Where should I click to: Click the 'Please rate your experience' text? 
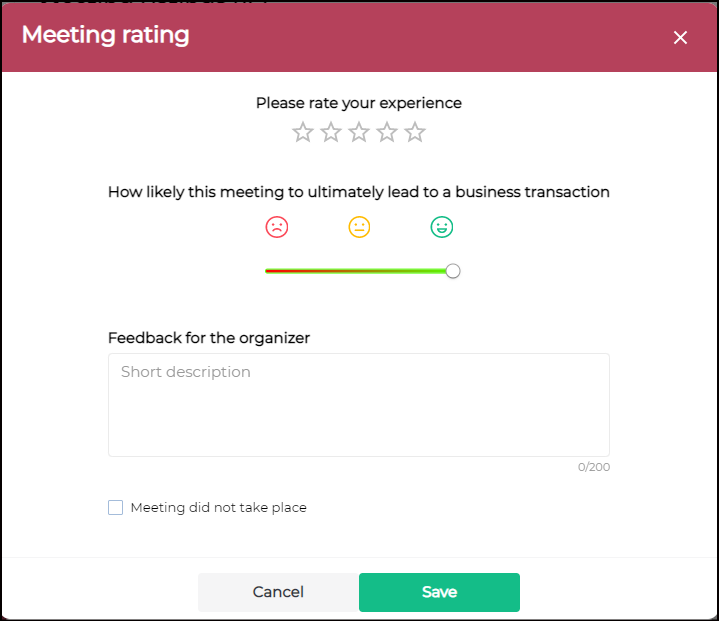pos(359,103)
